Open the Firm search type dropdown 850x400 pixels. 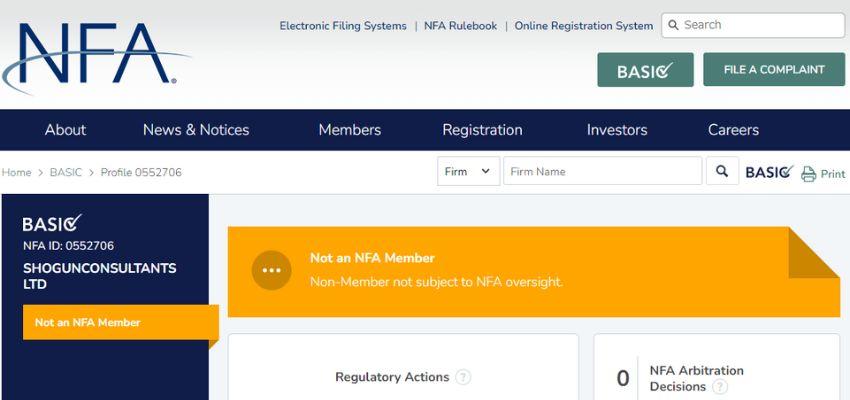point(468,171)
